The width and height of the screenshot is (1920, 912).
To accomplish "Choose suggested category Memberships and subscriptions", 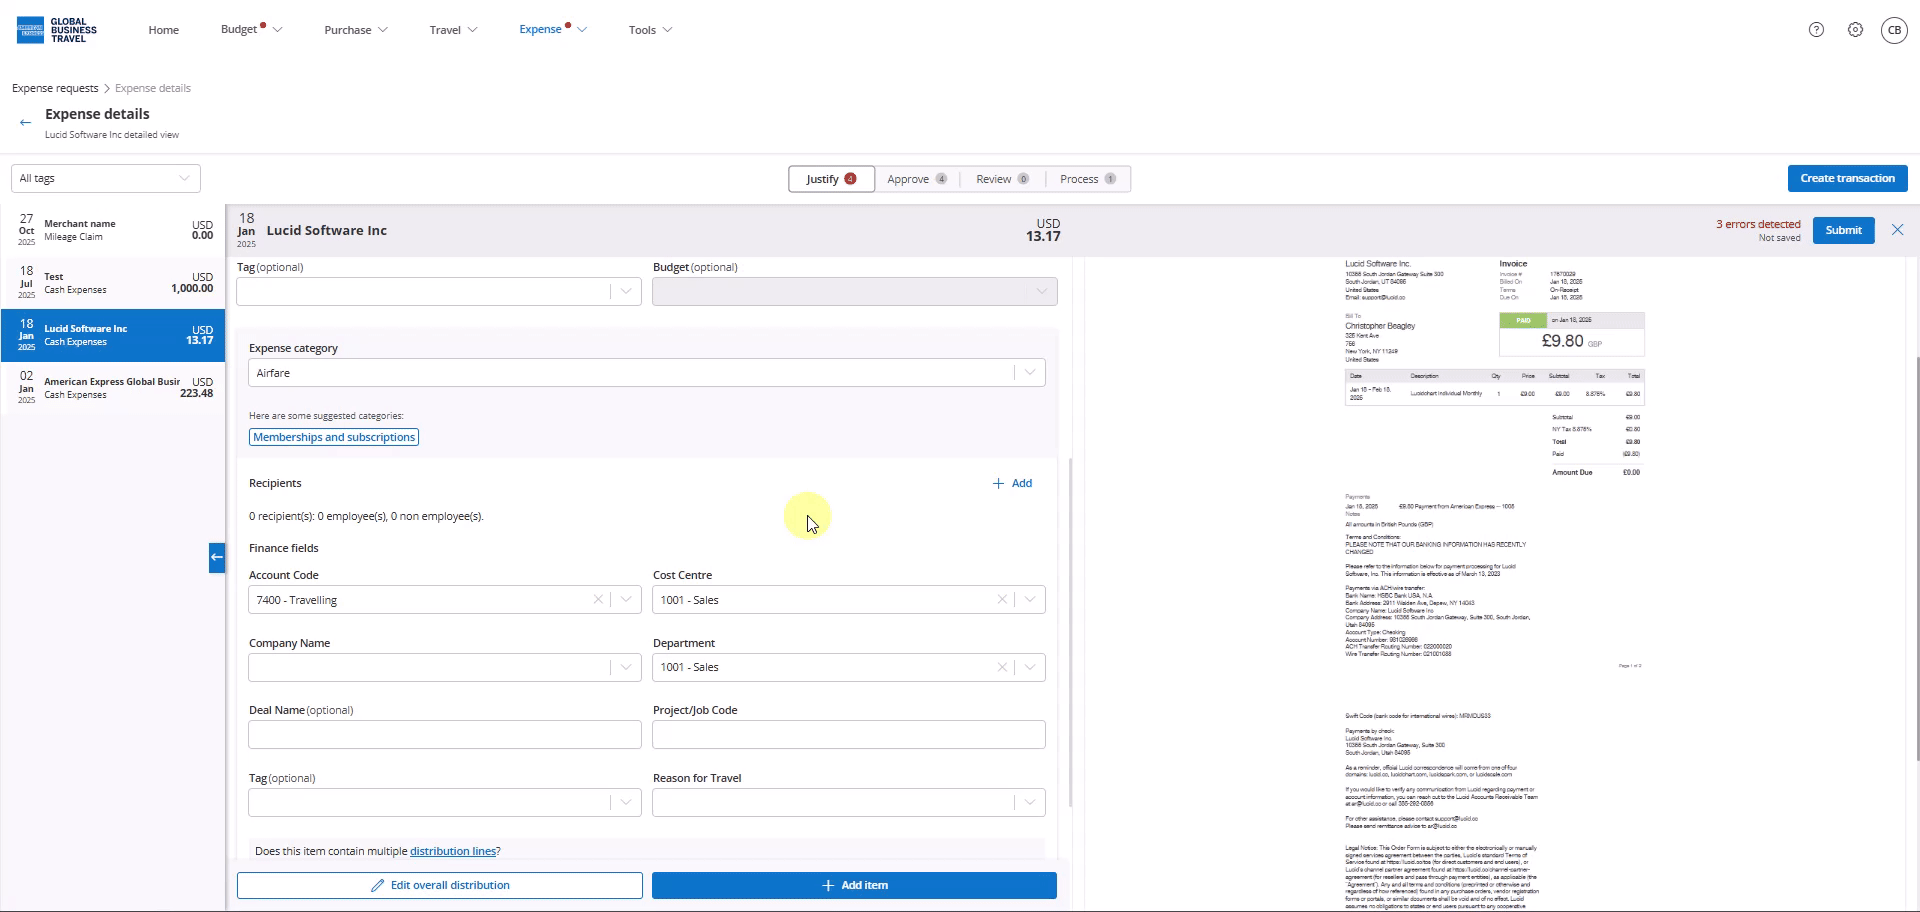I will [x=334, y=437].
